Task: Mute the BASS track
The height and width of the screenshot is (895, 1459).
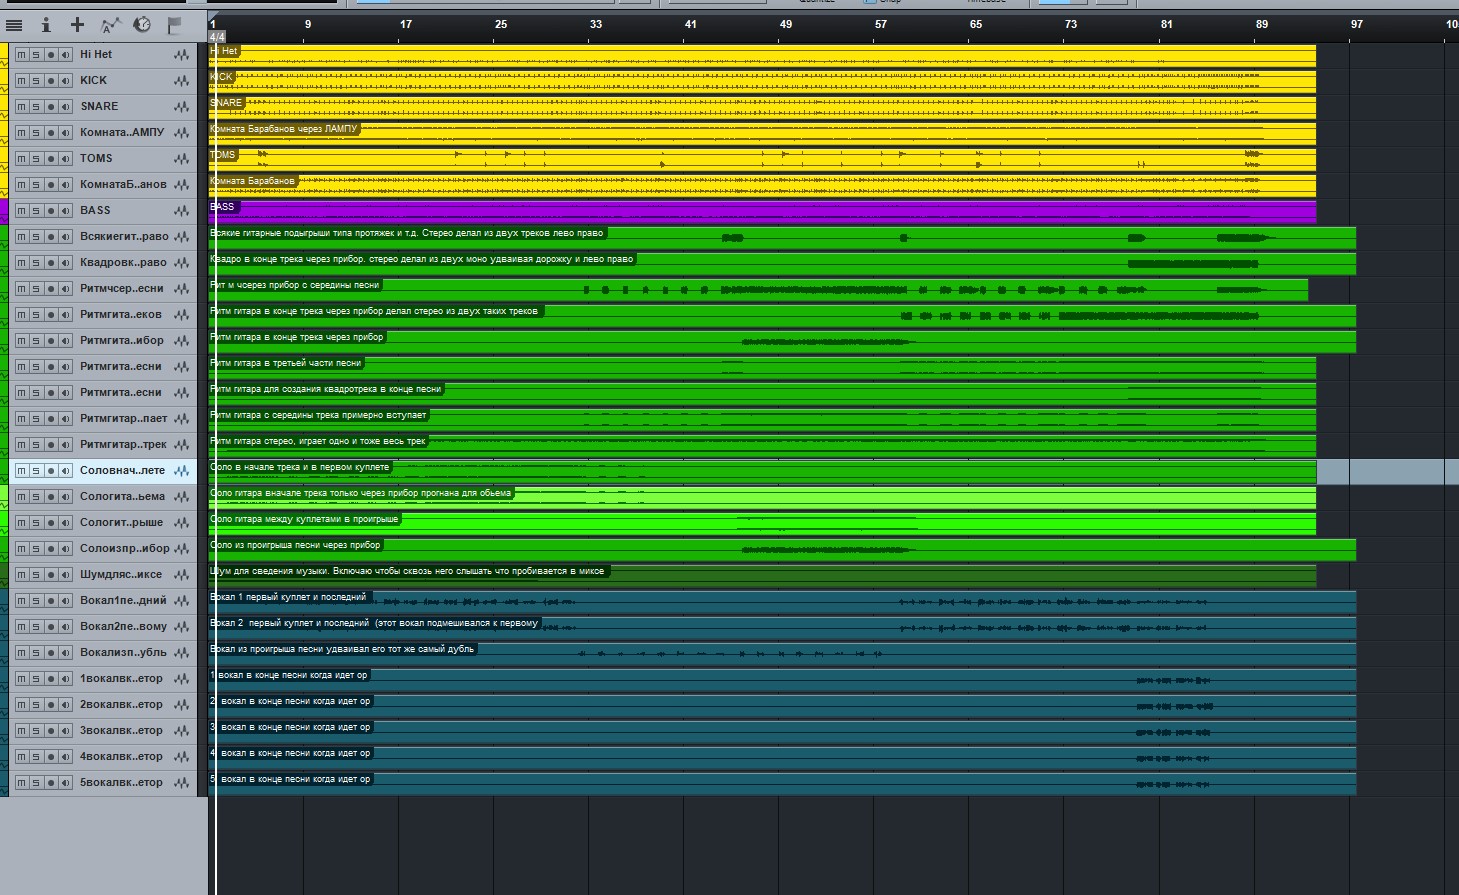Action: [x=21, y=211]
